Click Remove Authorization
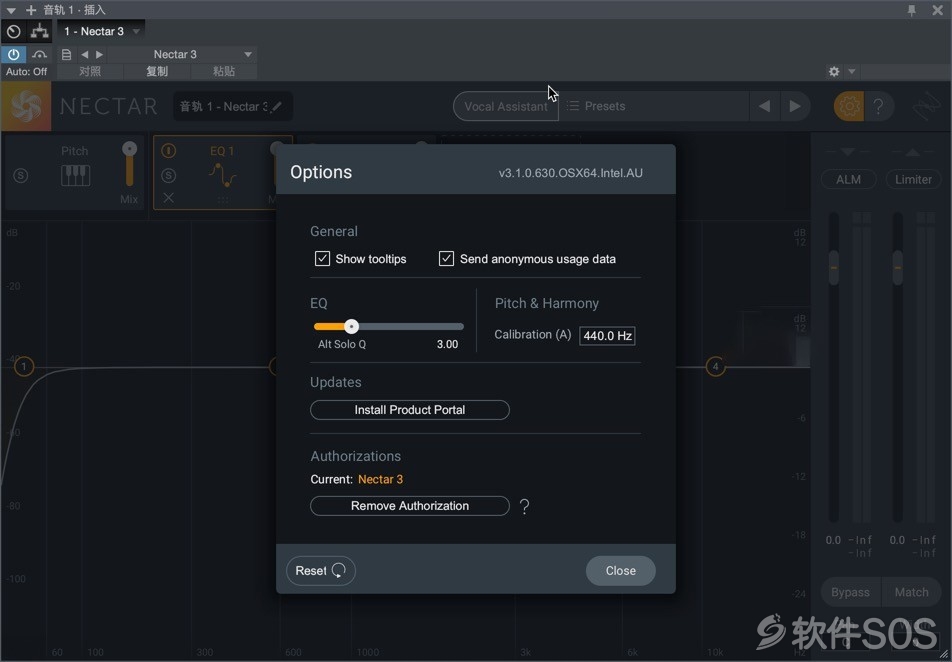 tap(410, 506)
